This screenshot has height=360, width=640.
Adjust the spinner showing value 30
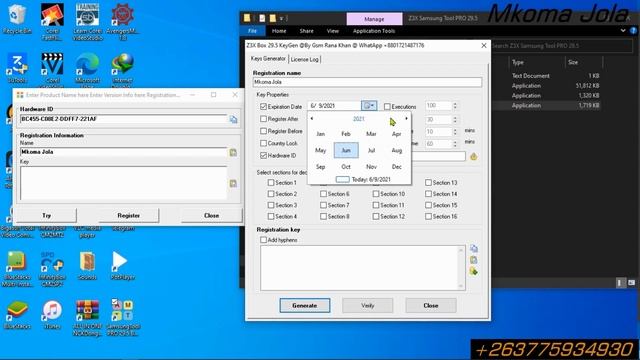(455, 120)
